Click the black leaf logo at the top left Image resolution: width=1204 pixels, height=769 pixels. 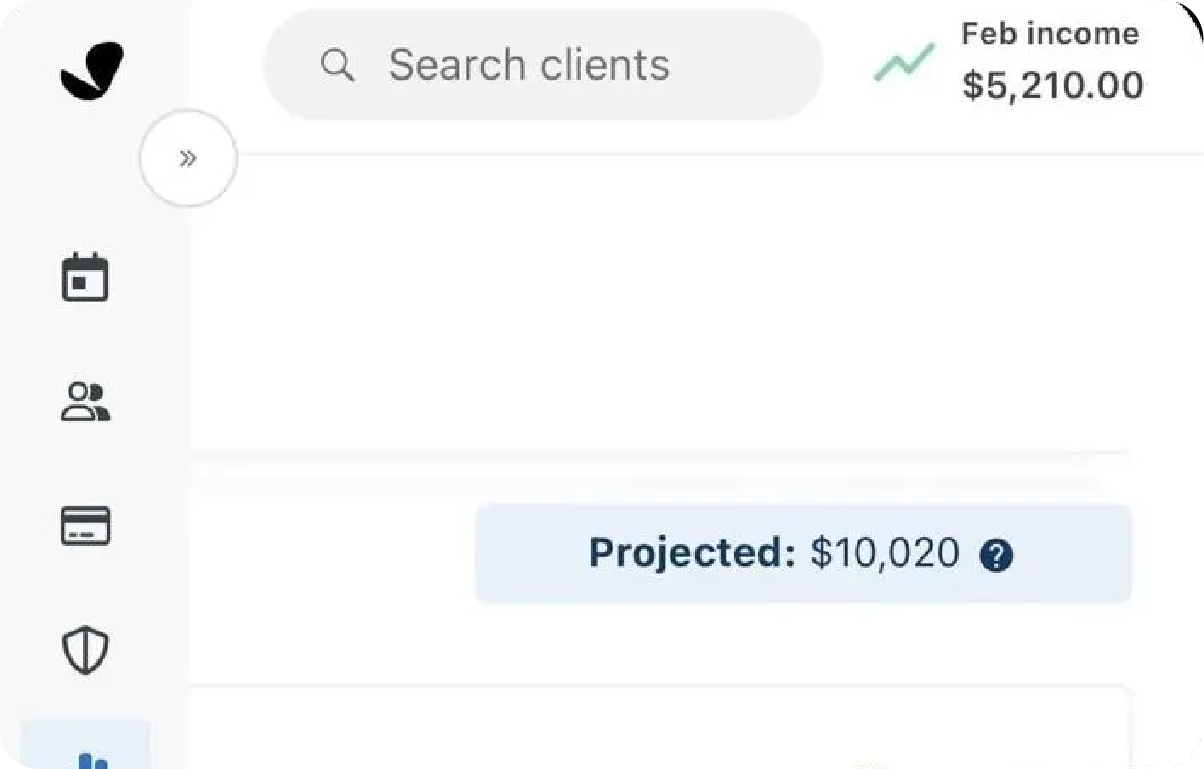(91, 71)
